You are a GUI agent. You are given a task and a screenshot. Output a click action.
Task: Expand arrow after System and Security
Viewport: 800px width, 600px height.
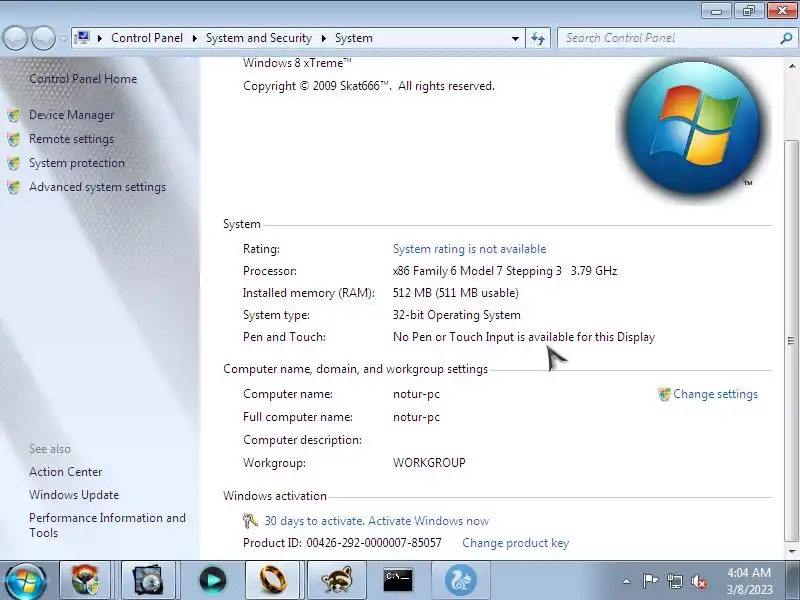click(323, 38)
